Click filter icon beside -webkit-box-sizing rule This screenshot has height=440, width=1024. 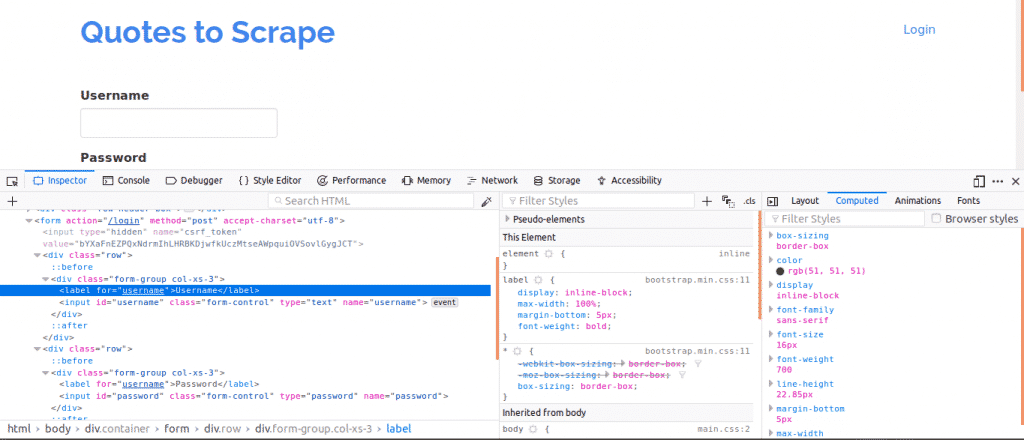(697, 364)
